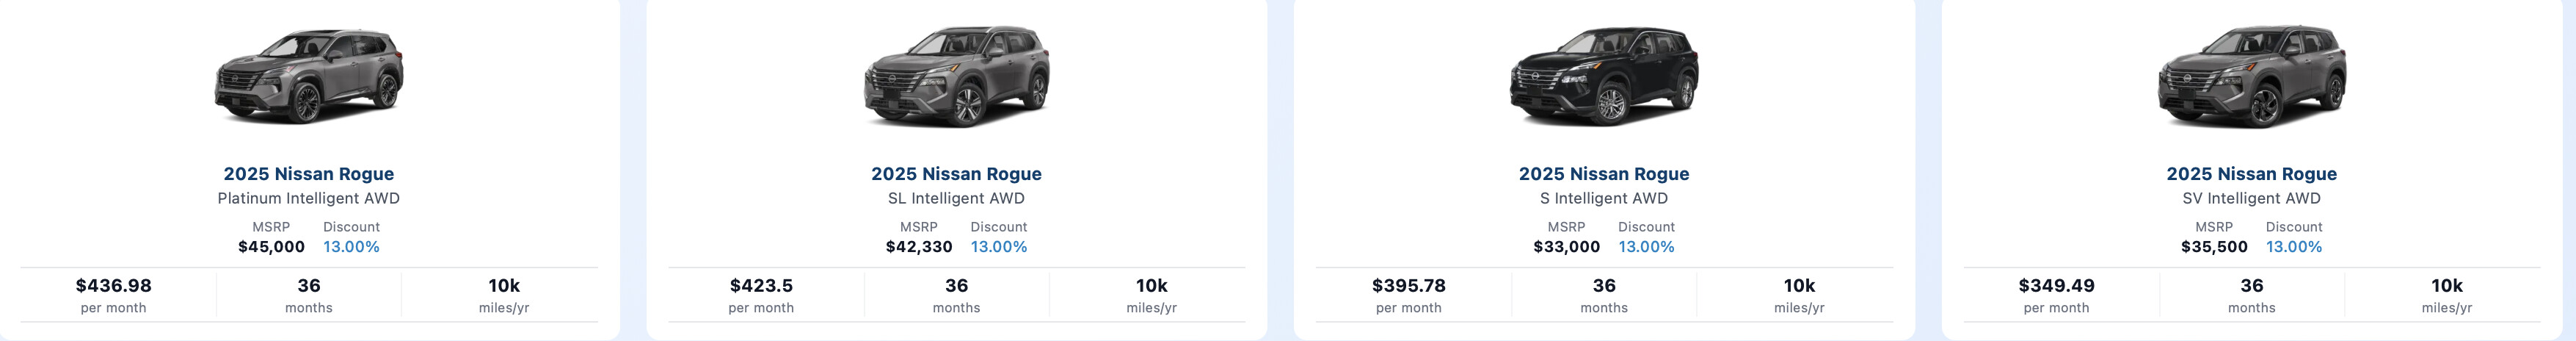The width and height of the screenshot is (2576, 341).
Task: Open the black S Intelligent AWD car image
Action: (1604, 76)
